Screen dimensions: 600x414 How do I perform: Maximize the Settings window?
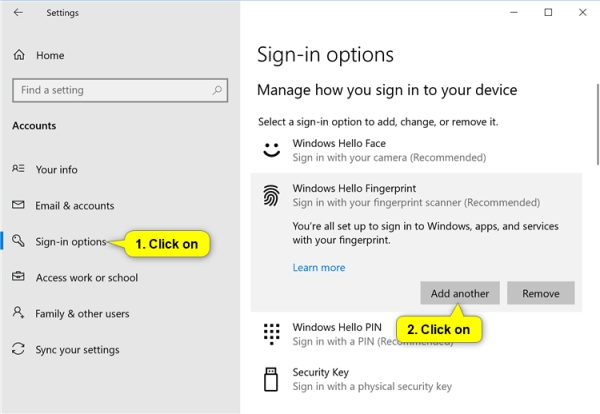coord(548,13)
